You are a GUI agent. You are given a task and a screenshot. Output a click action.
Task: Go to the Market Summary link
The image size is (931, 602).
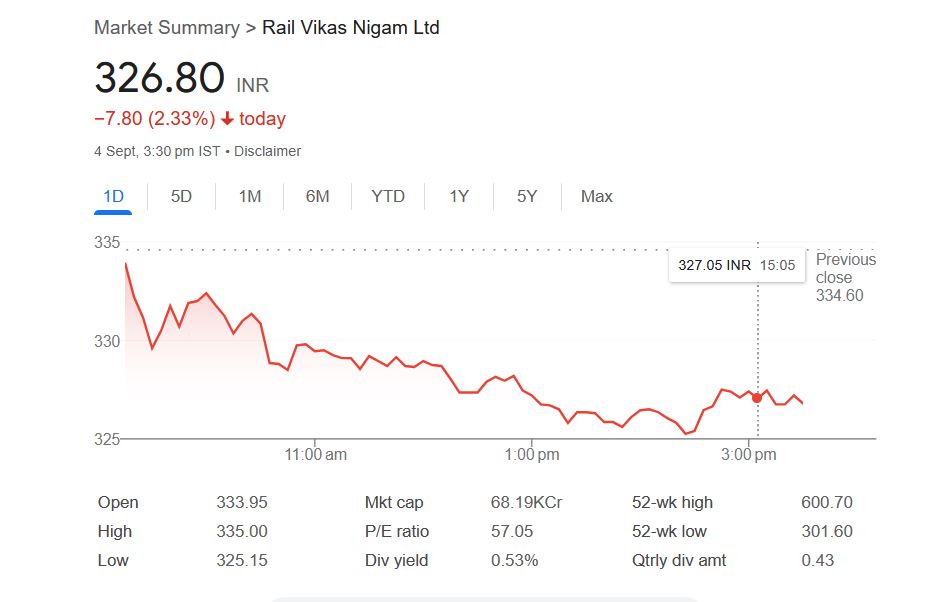pyautogui.click(x=166, y=27)
